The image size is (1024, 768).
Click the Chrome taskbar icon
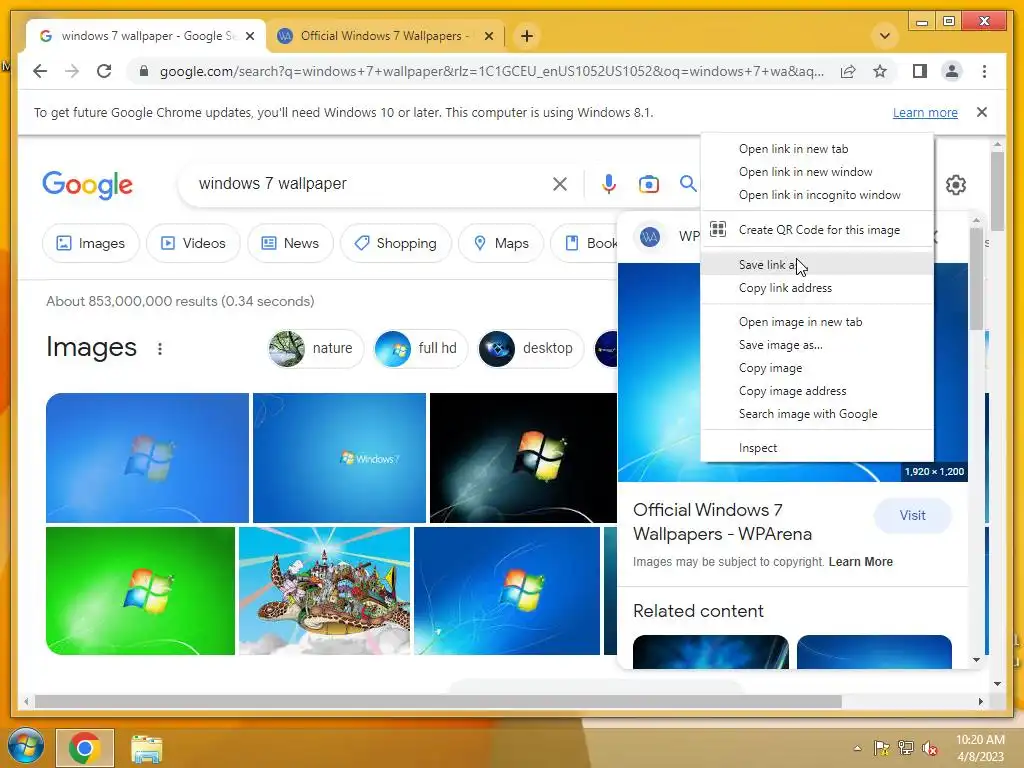[84, 748]
